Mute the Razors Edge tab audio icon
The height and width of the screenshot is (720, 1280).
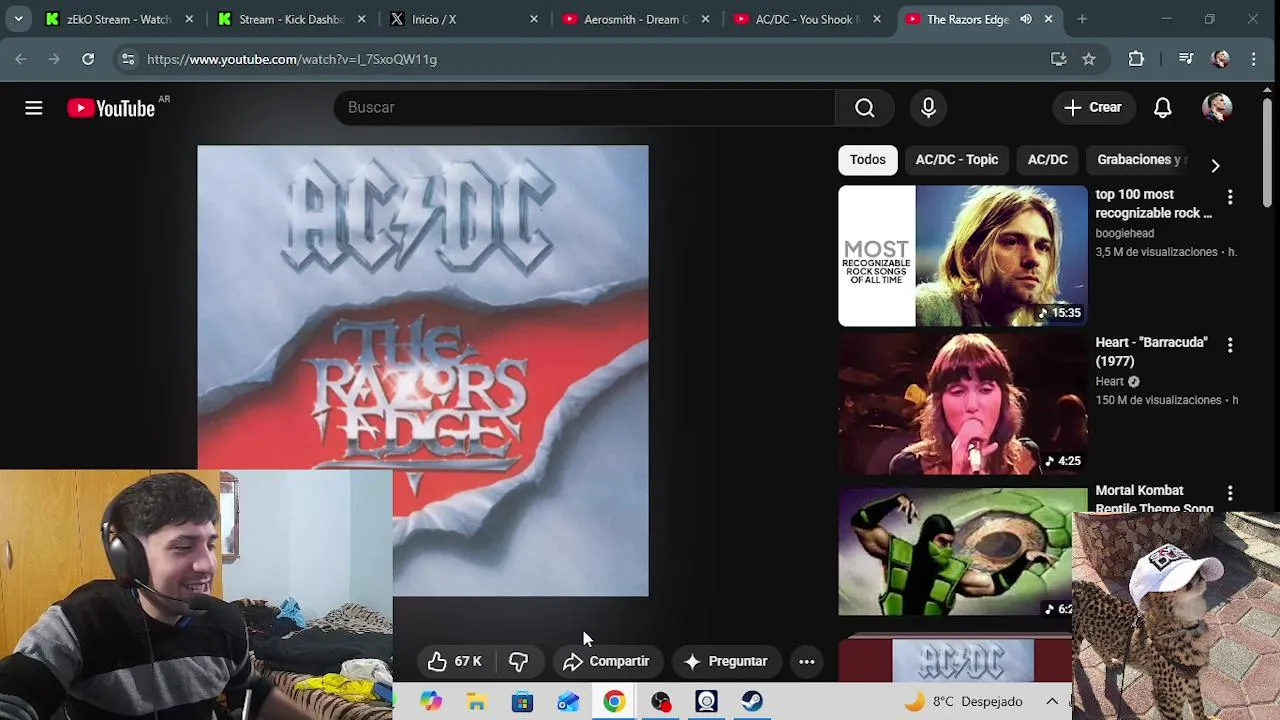[x=1026, y=19]
